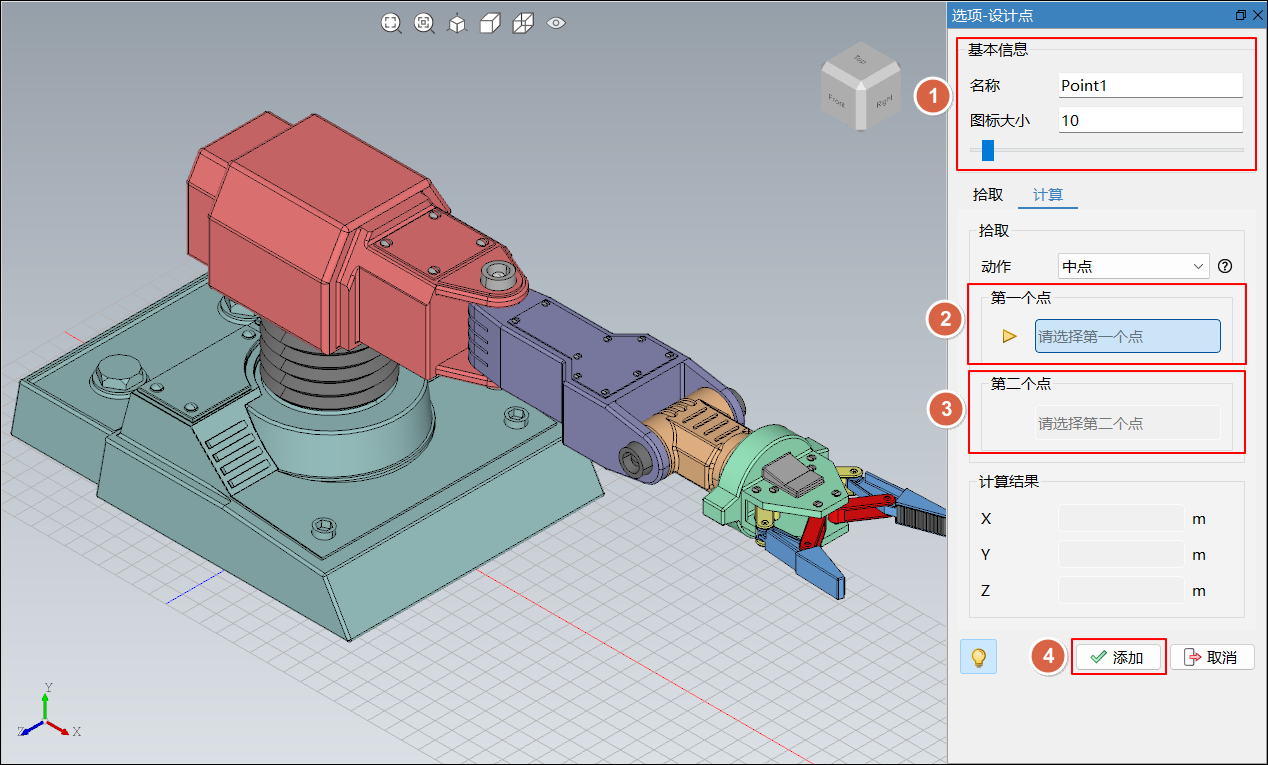Toggle the light bulb hint button

(978, 657)
